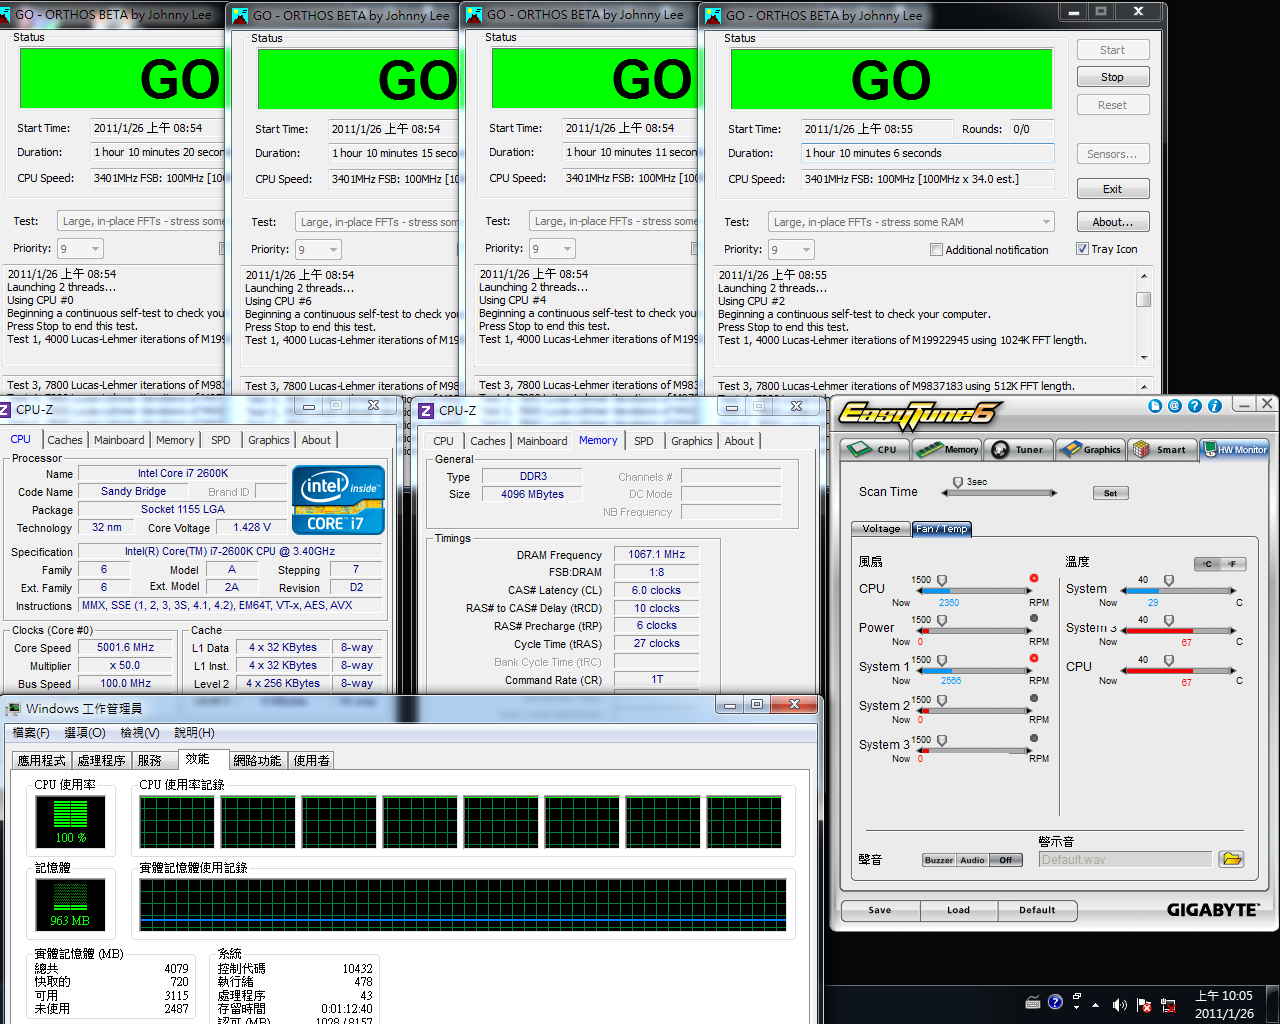
Task: Open Graphics tab in the CPU-Z Memory window
Action: [692, 441]
